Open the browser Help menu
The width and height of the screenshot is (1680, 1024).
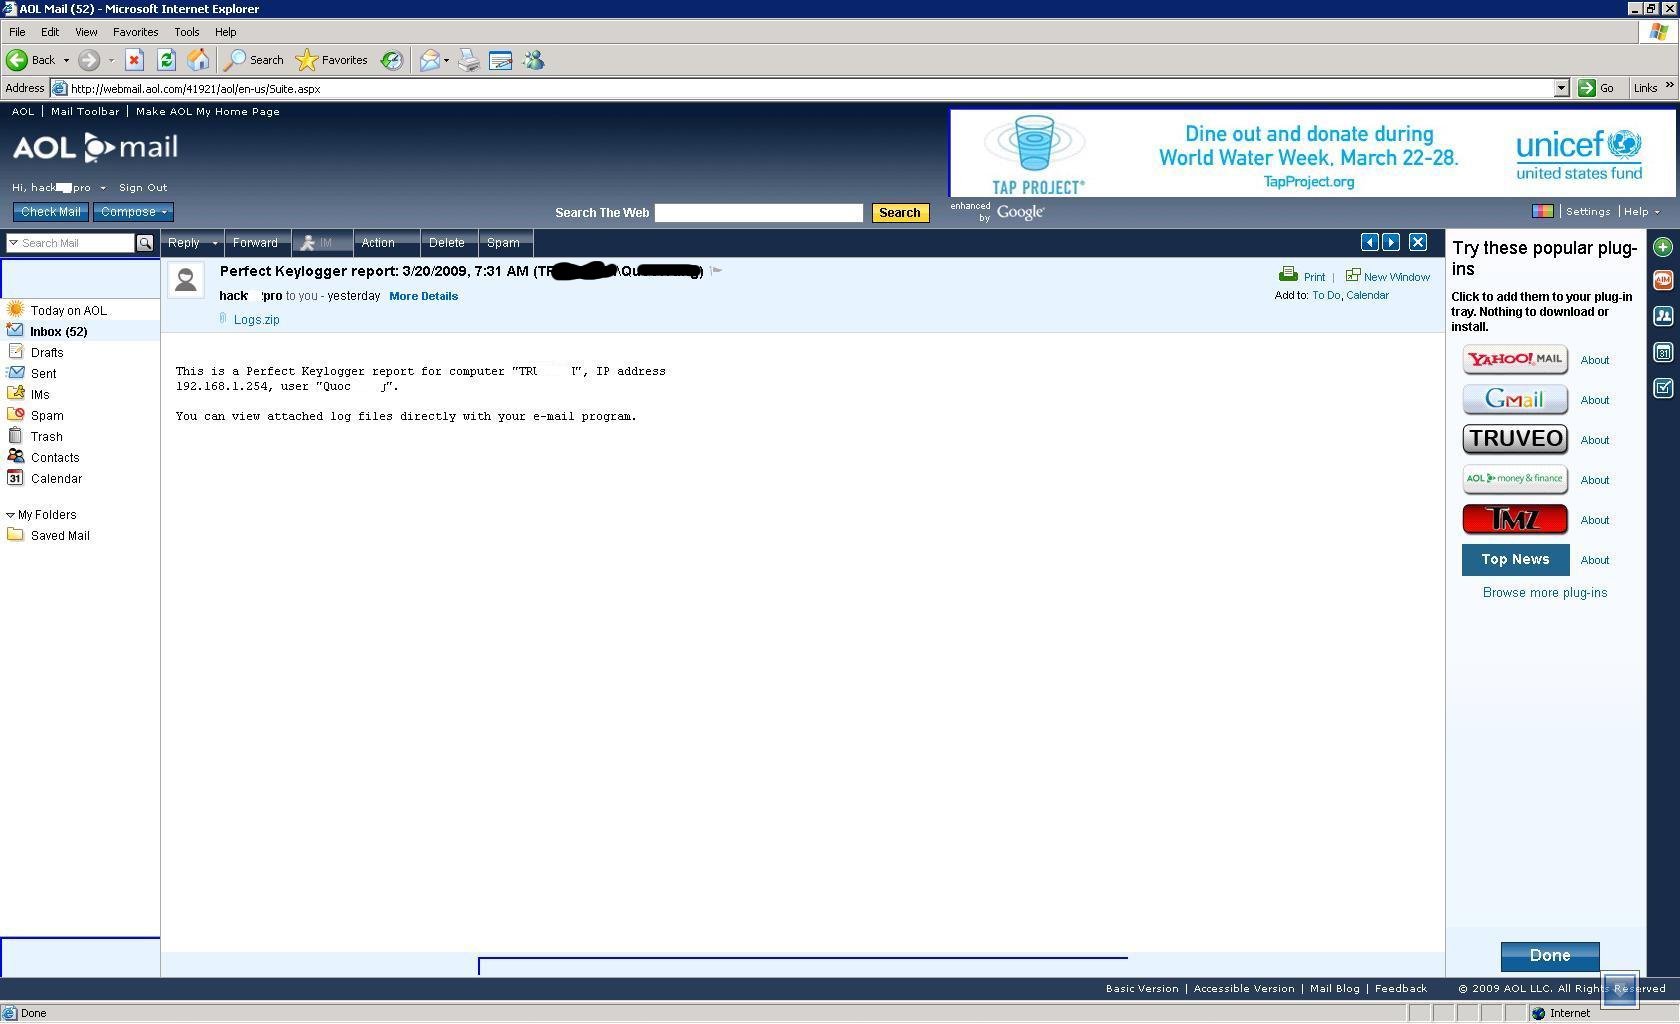coord(225,32)
